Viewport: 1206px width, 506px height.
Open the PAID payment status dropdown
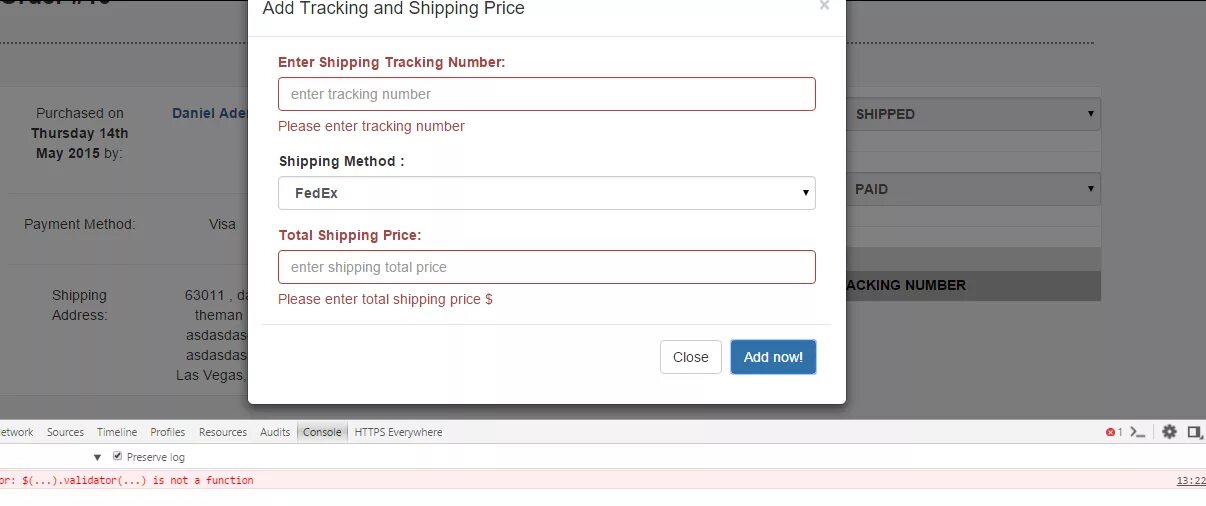[972, 189]
